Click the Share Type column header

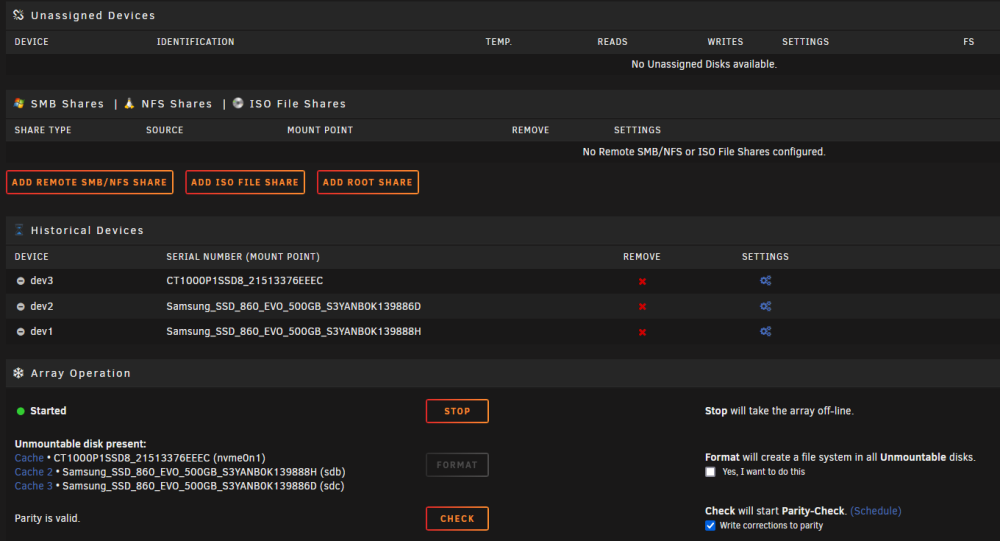point(43,130)
